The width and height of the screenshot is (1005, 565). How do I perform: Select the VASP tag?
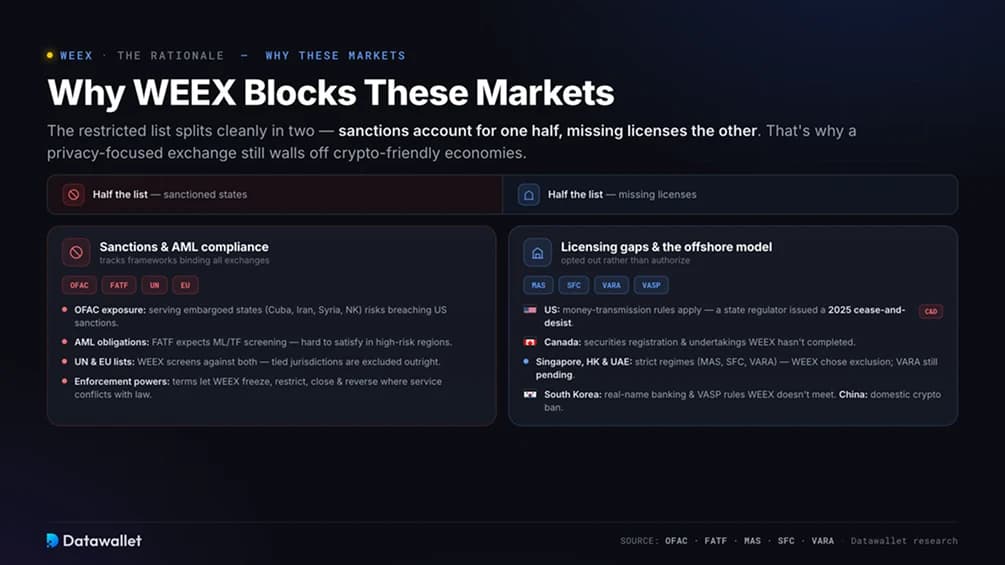651,285
